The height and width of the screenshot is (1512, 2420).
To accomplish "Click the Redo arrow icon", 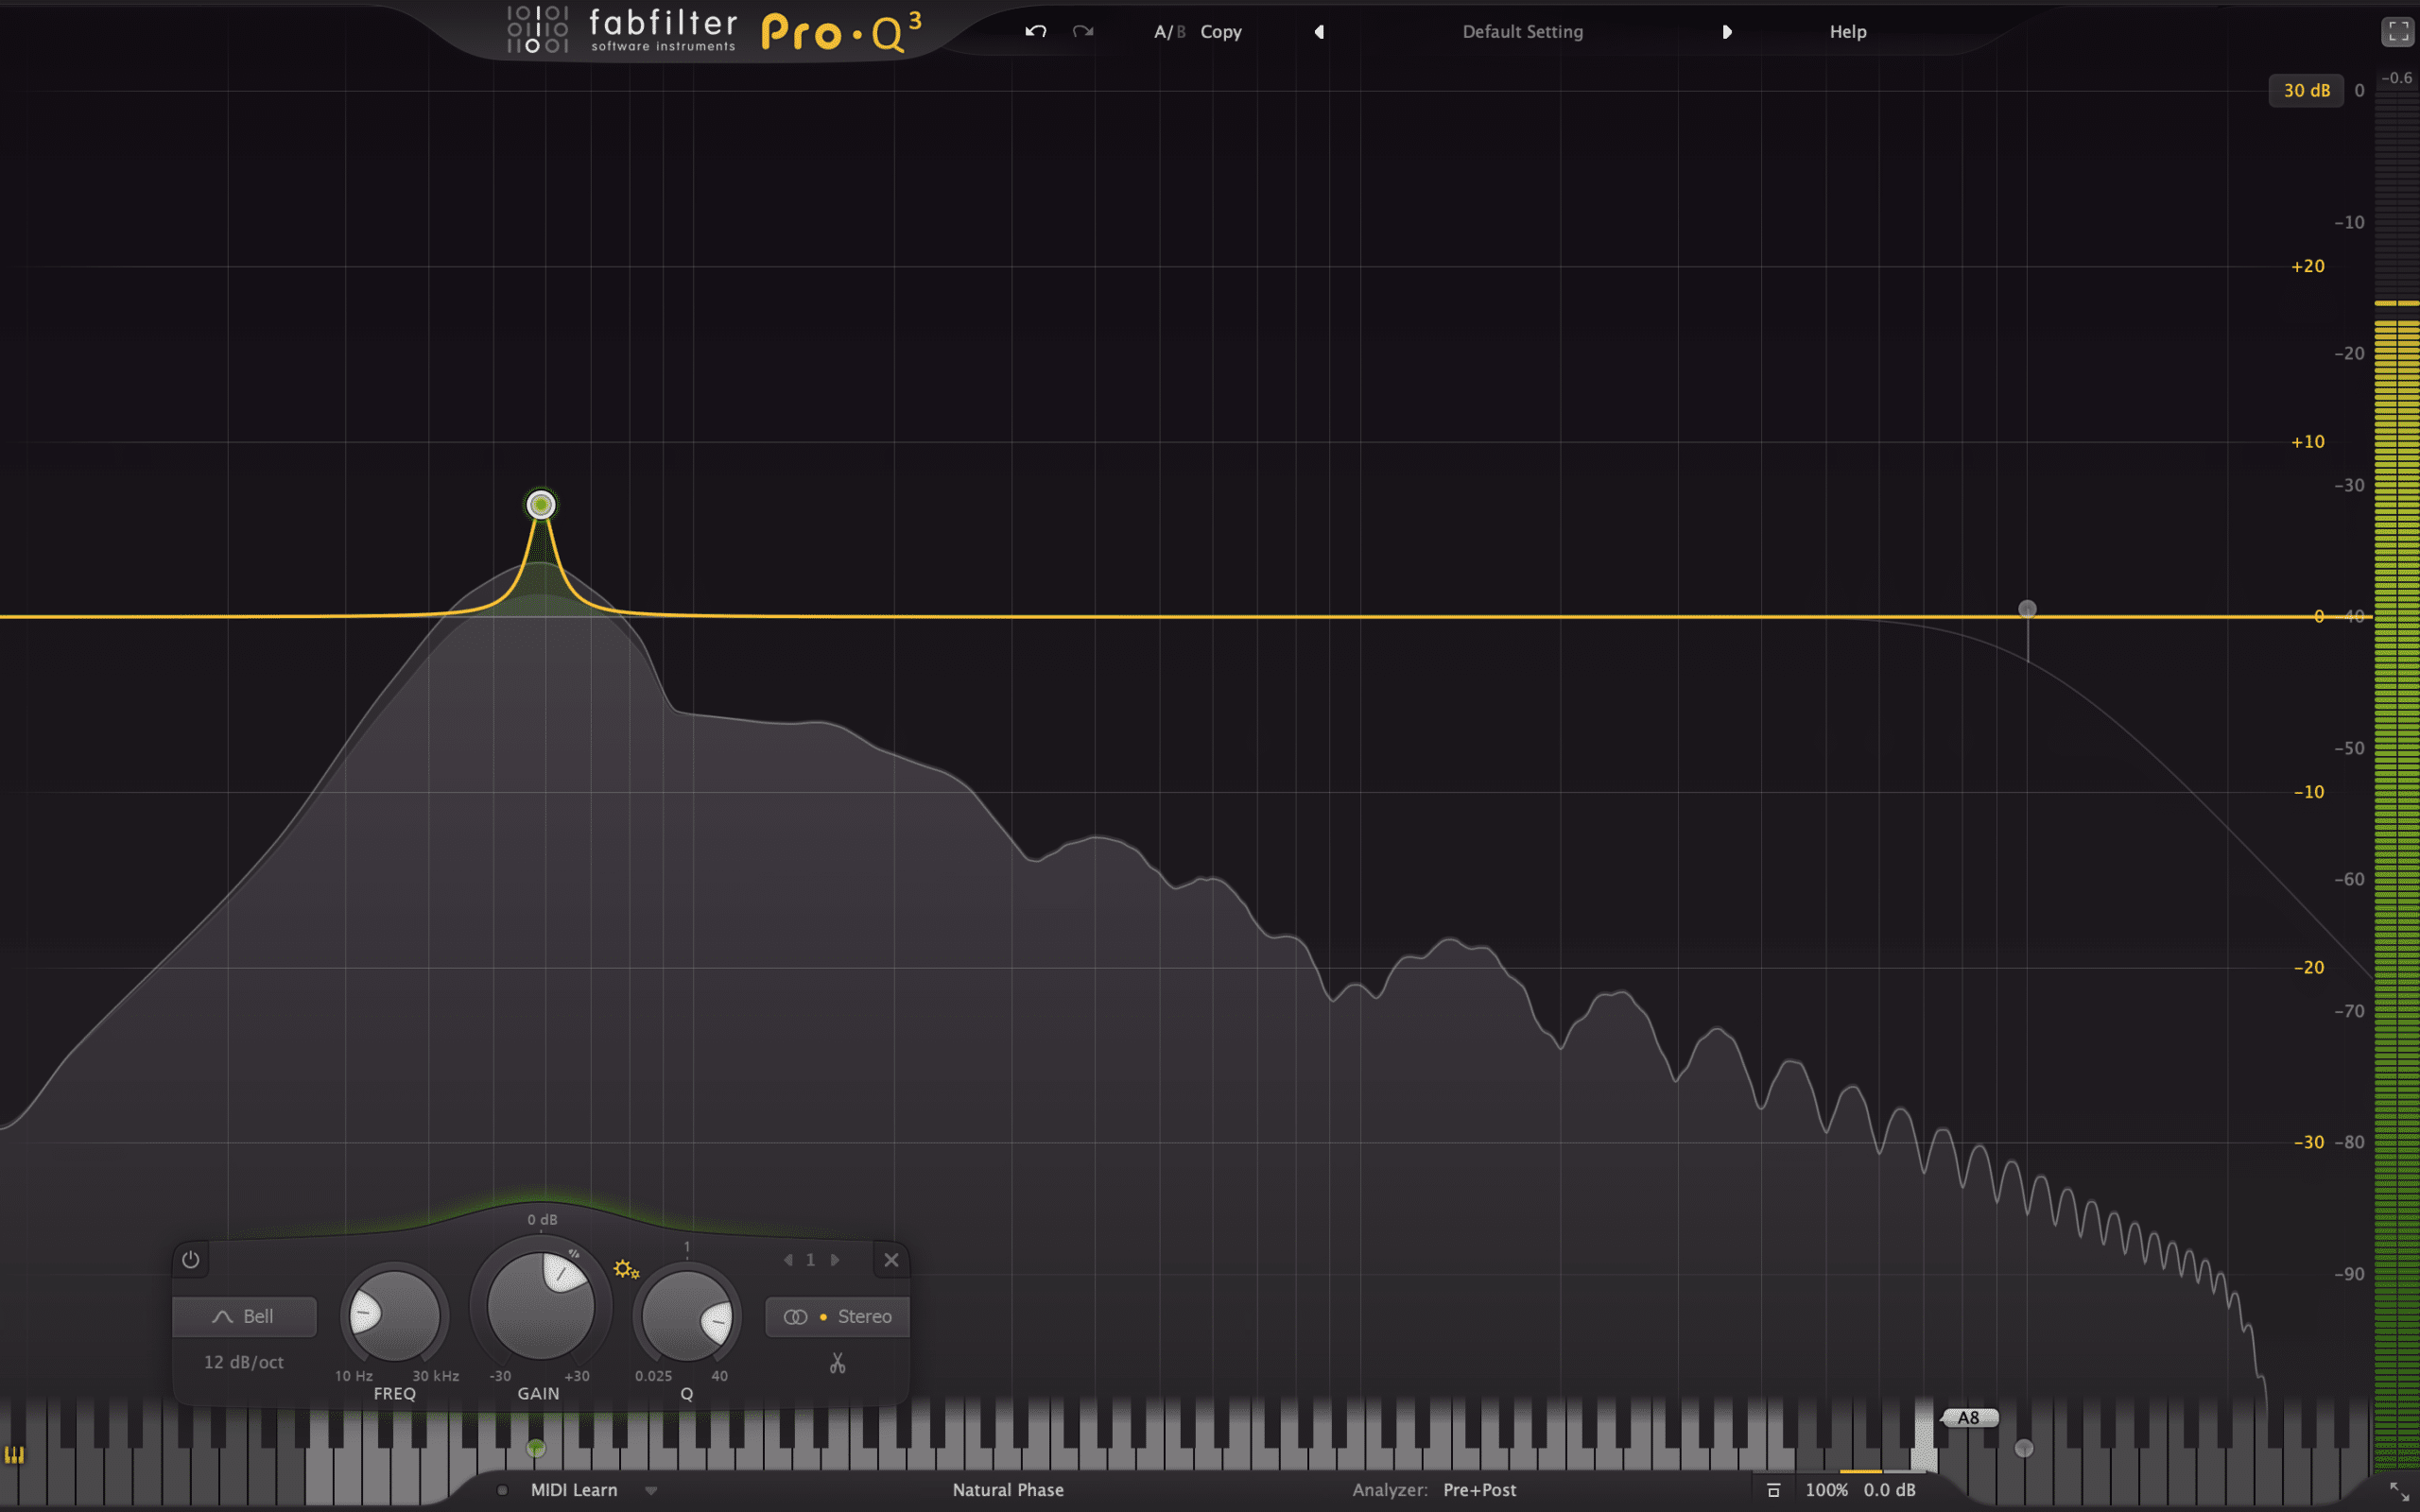I will point(1082,31).
